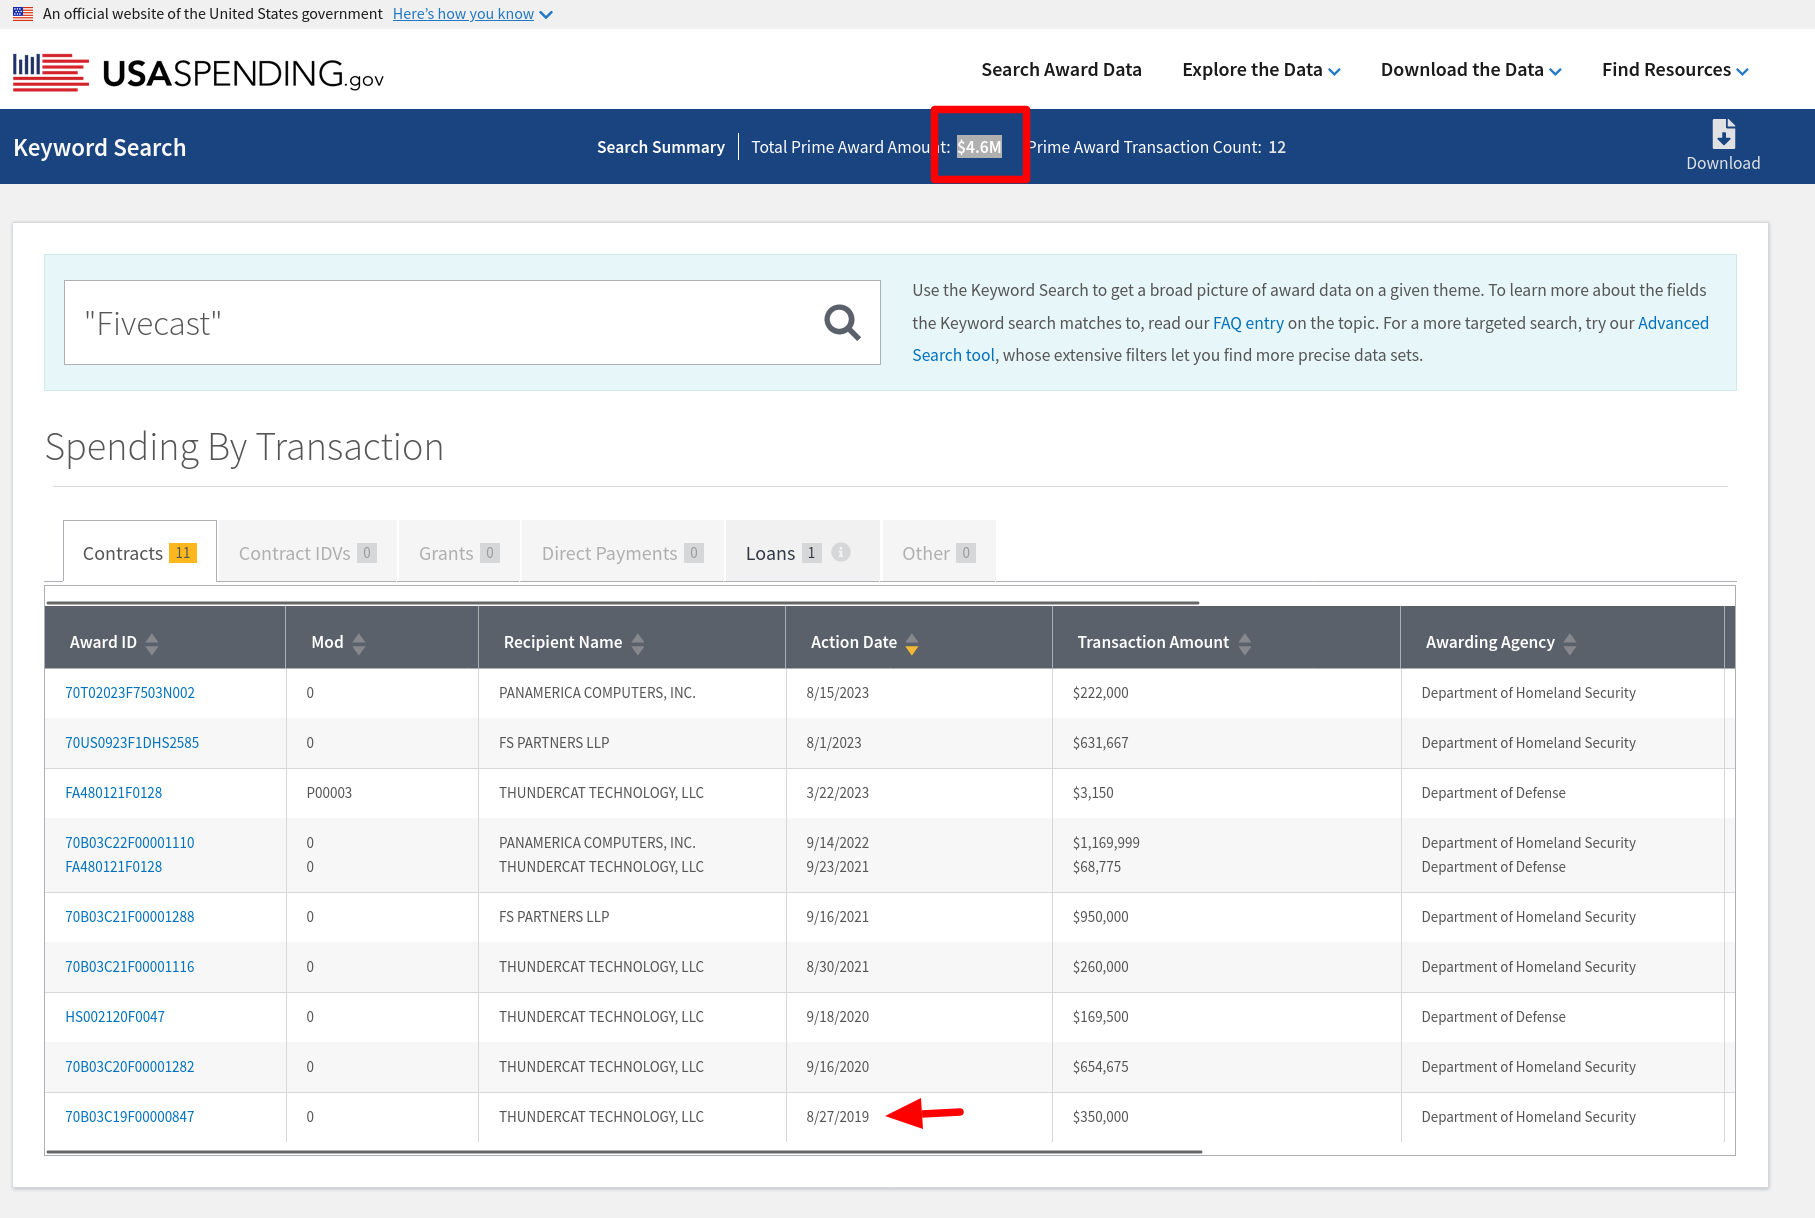Open the Download the Data dropdown

(1471, 70)
